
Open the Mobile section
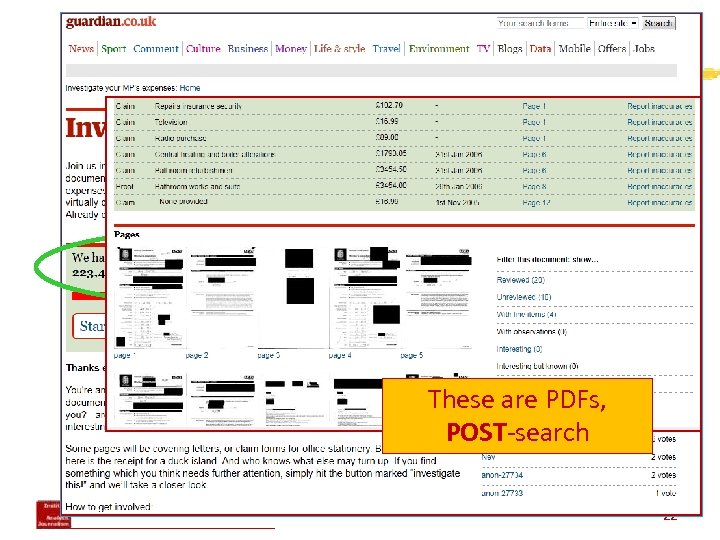574,49
